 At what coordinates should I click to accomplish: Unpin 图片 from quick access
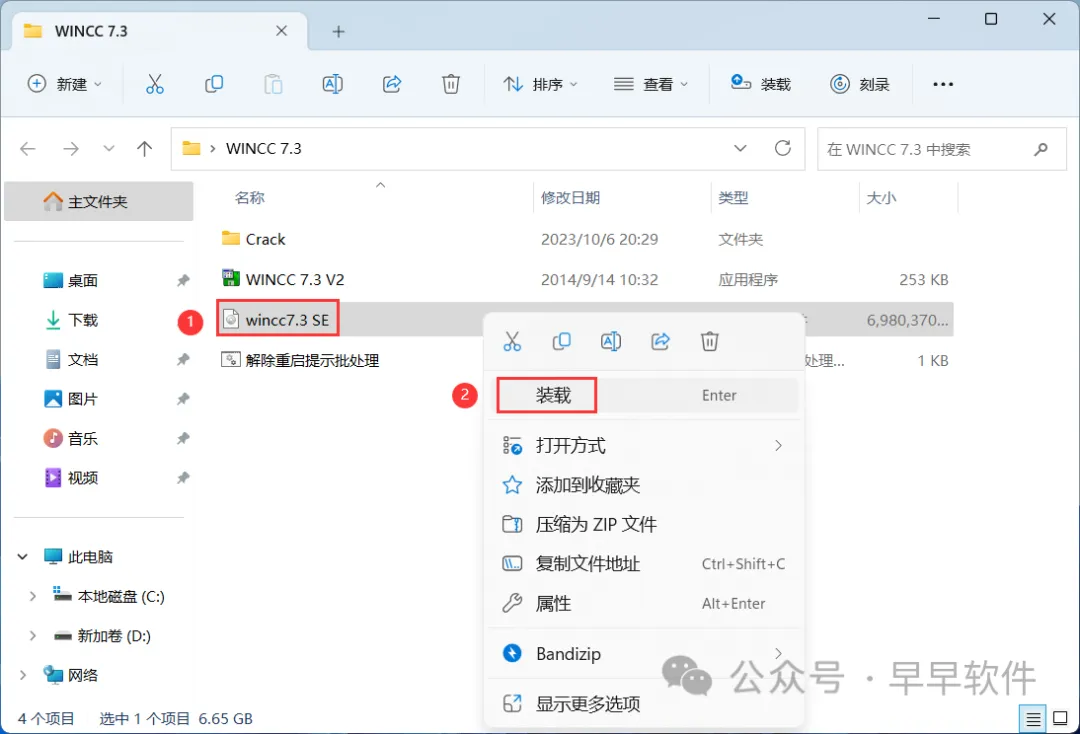pyautogui.click(x=183, y=399)
